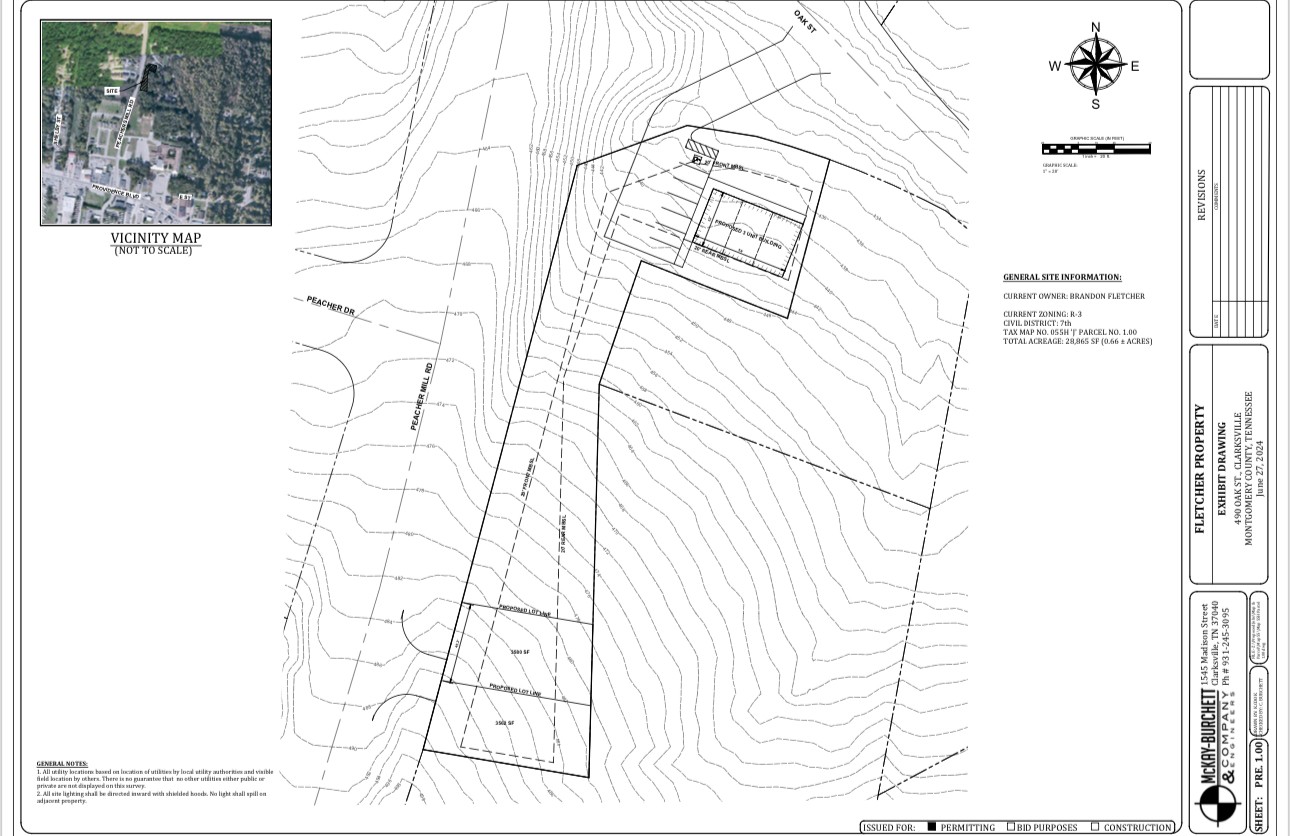Screen dimensions: 1290x836
Task: Click the Peacher Dr street label
Action: click(x=331, y=307)
